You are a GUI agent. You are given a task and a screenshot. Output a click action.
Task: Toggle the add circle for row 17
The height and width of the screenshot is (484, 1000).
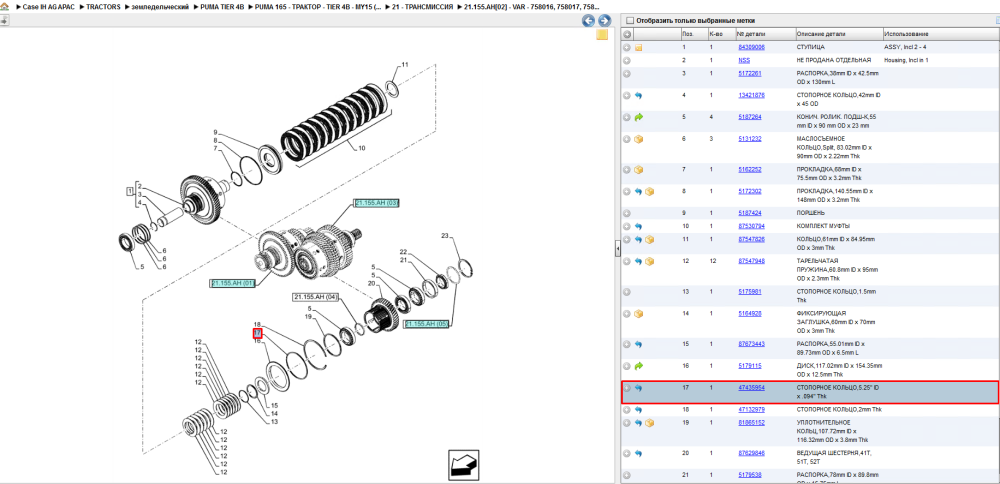tap(627, 388)
